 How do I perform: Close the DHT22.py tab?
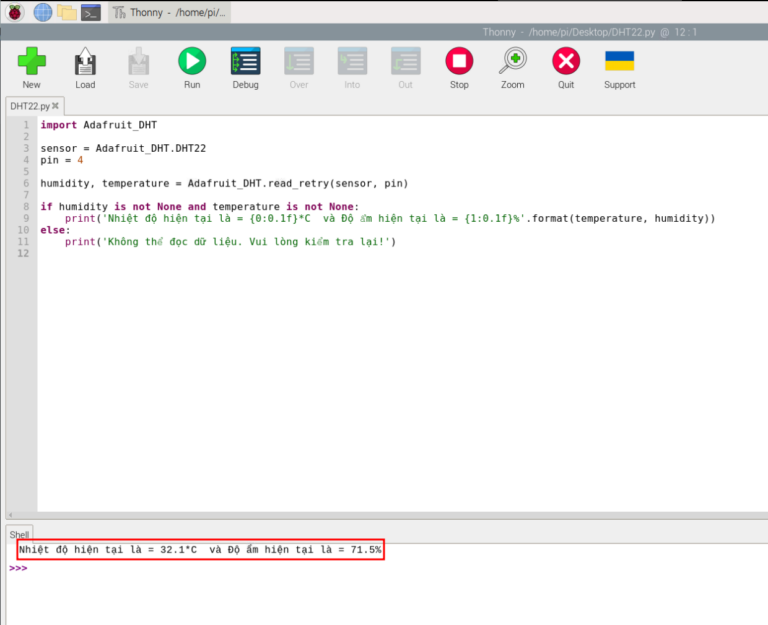click(x=56, y=106)
